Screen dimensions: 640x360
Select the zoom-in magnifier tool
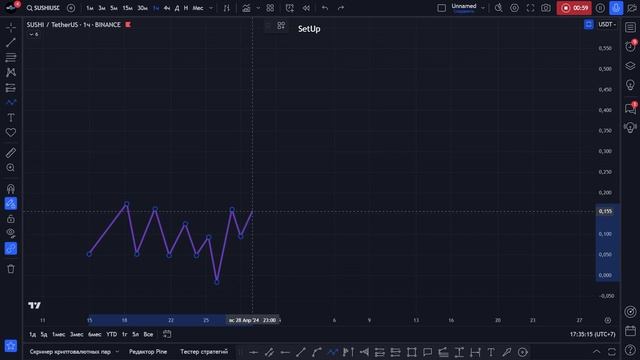11,168
